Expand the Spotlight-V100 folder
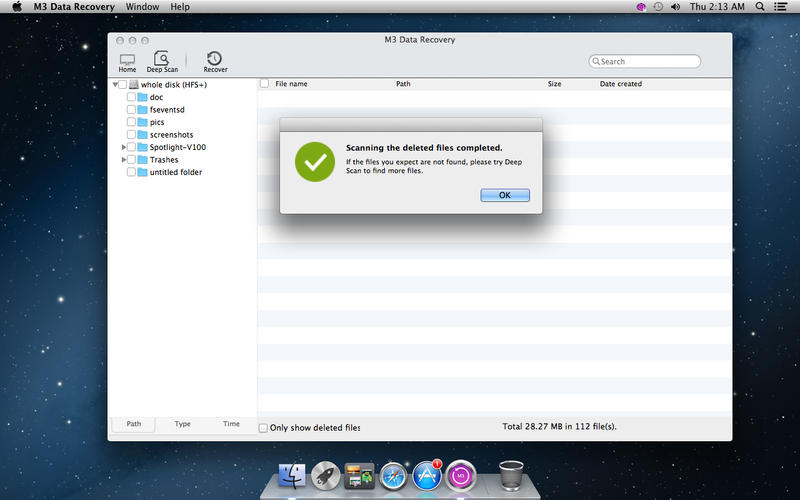Screen dimensions: 800x500 pos(123,147)
